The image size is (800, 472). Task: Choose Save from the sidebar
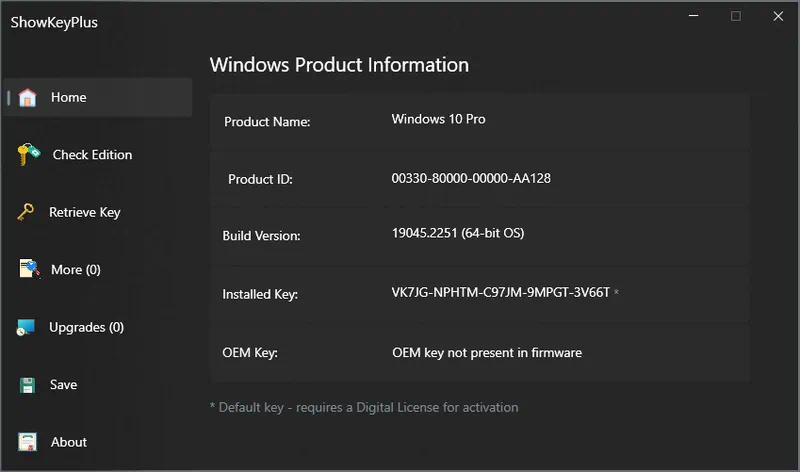(x=63, y=385)
